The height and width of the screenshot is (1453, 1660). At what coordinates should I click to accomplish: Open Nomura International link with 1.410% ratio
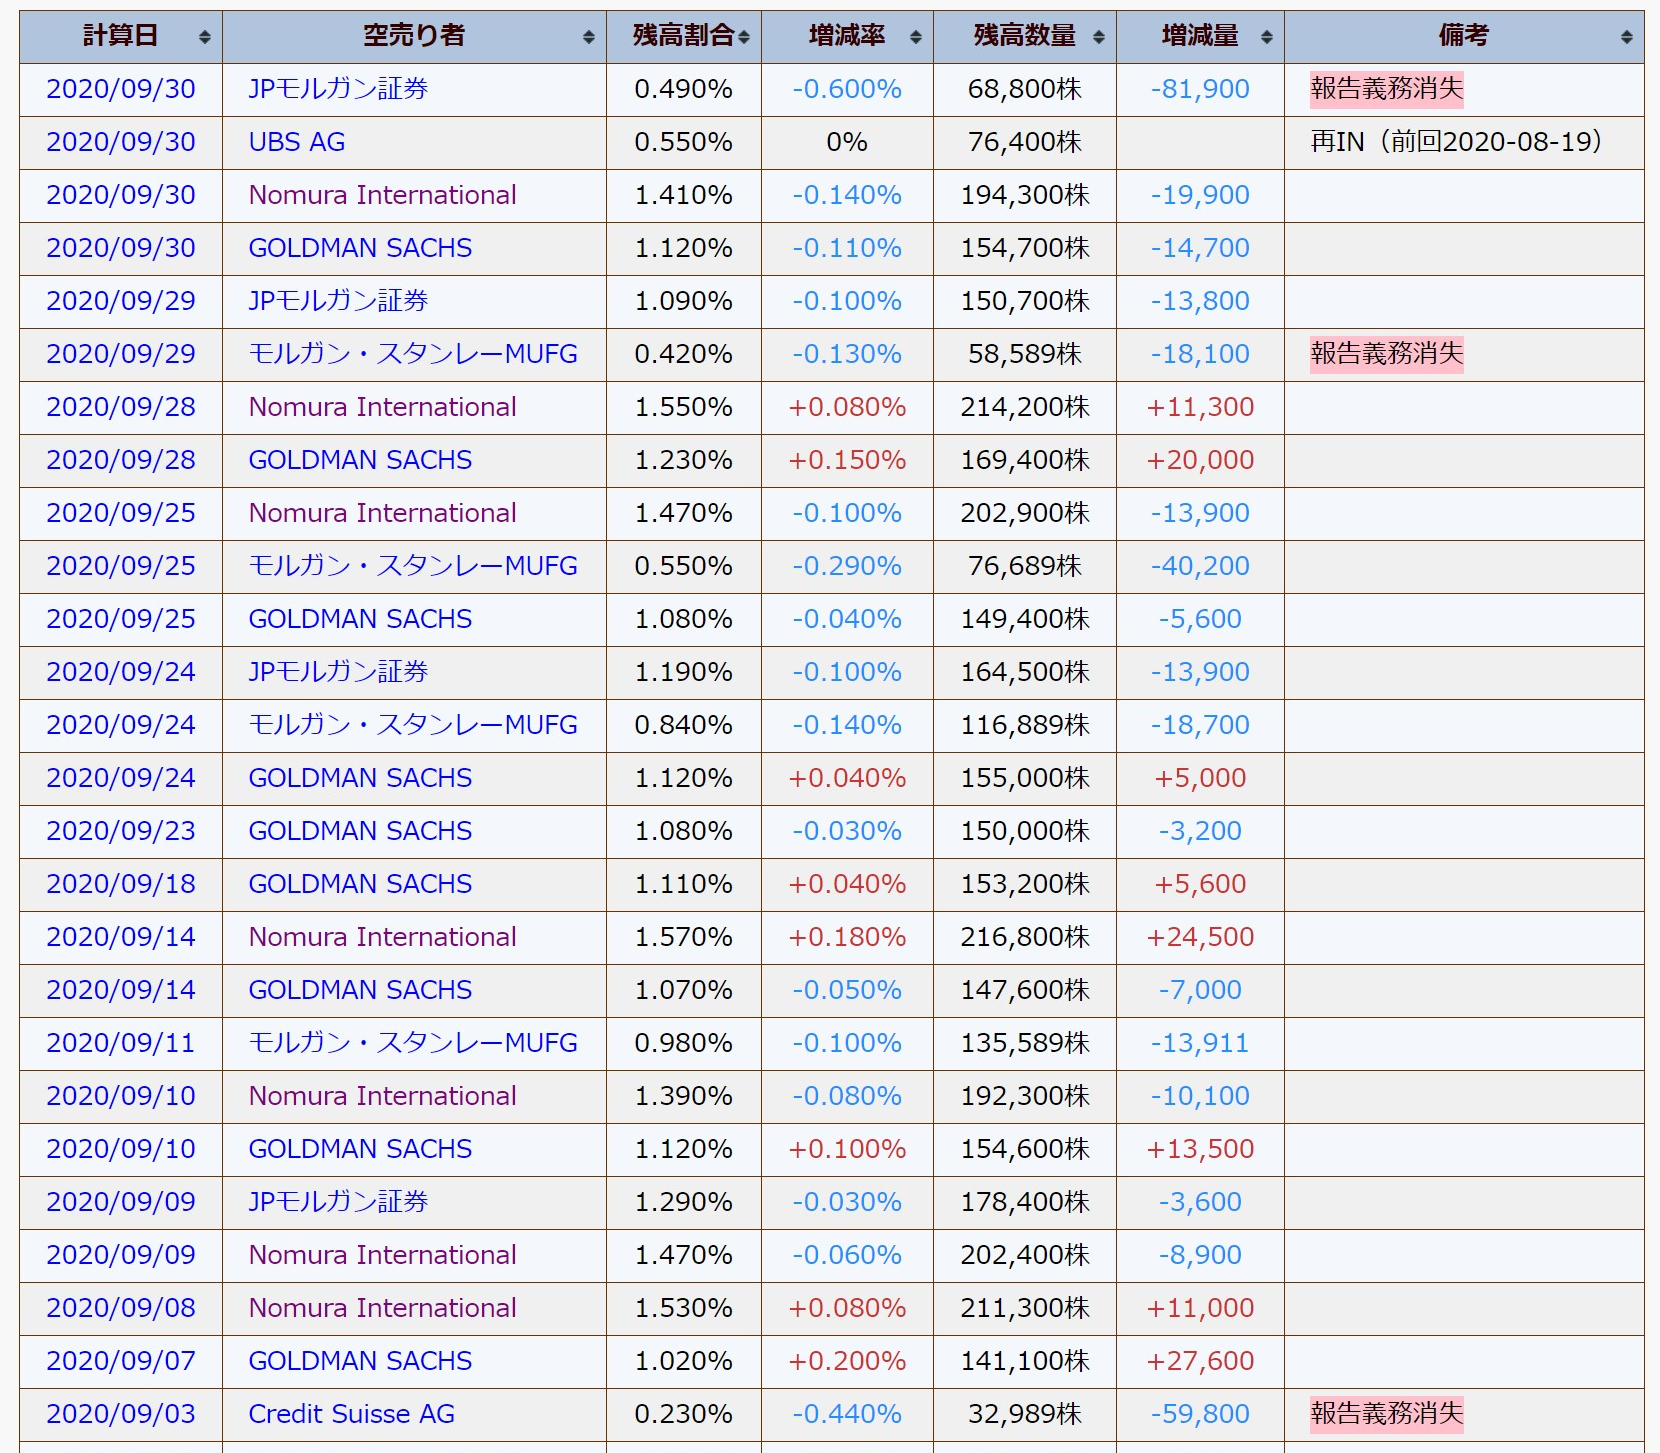click(x=382, y=195)
